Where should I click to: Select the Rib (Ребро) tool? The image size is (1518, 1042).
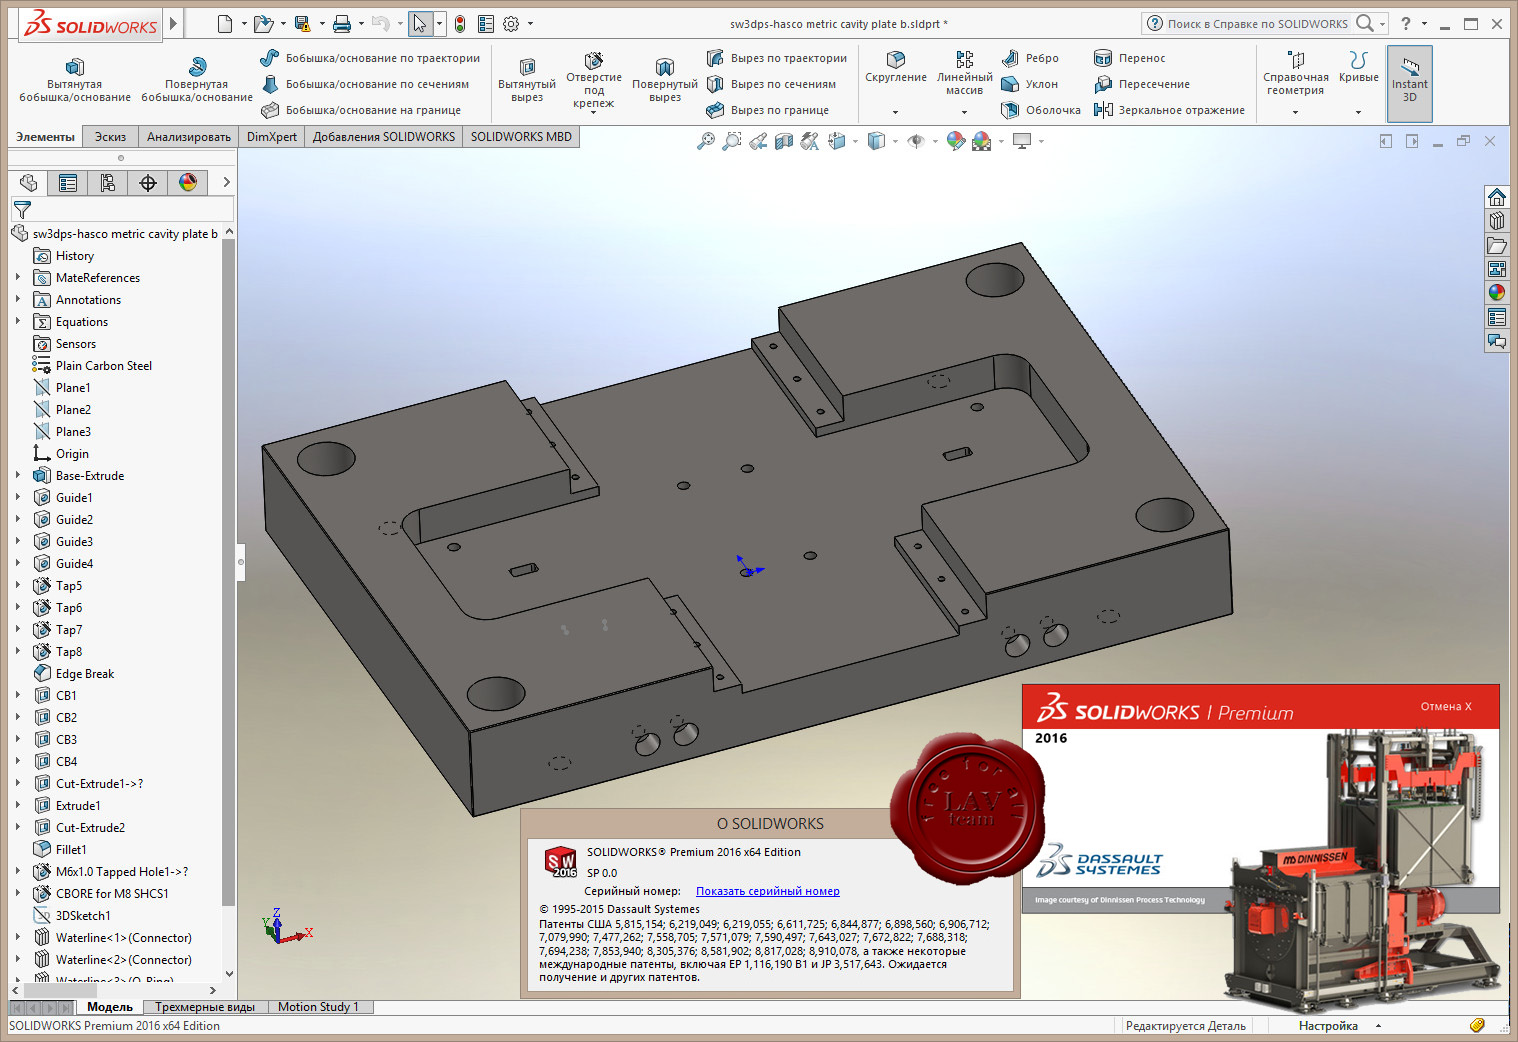coord(1030,58)
